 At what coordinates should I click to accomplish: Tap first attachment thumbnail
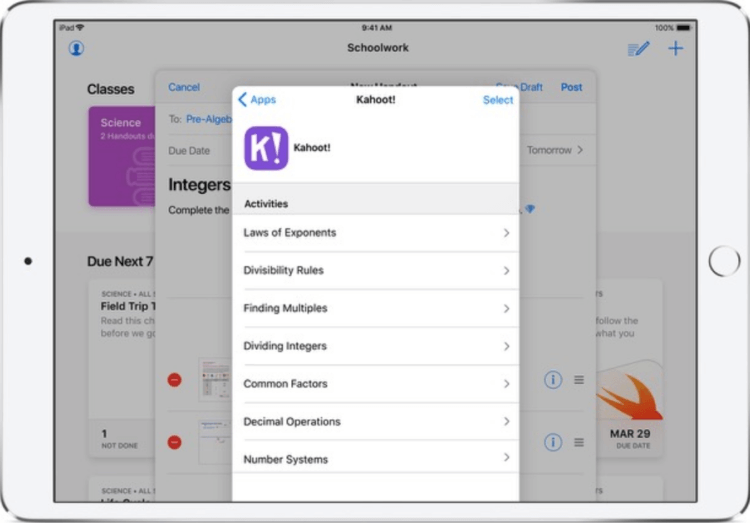215,379
